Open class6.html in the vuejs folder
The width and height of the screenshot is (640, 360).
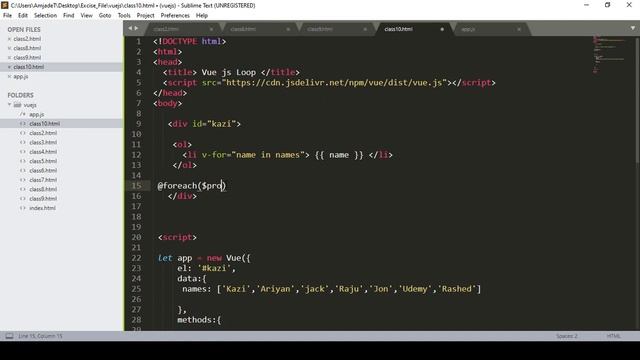click(x=43, y=171)
